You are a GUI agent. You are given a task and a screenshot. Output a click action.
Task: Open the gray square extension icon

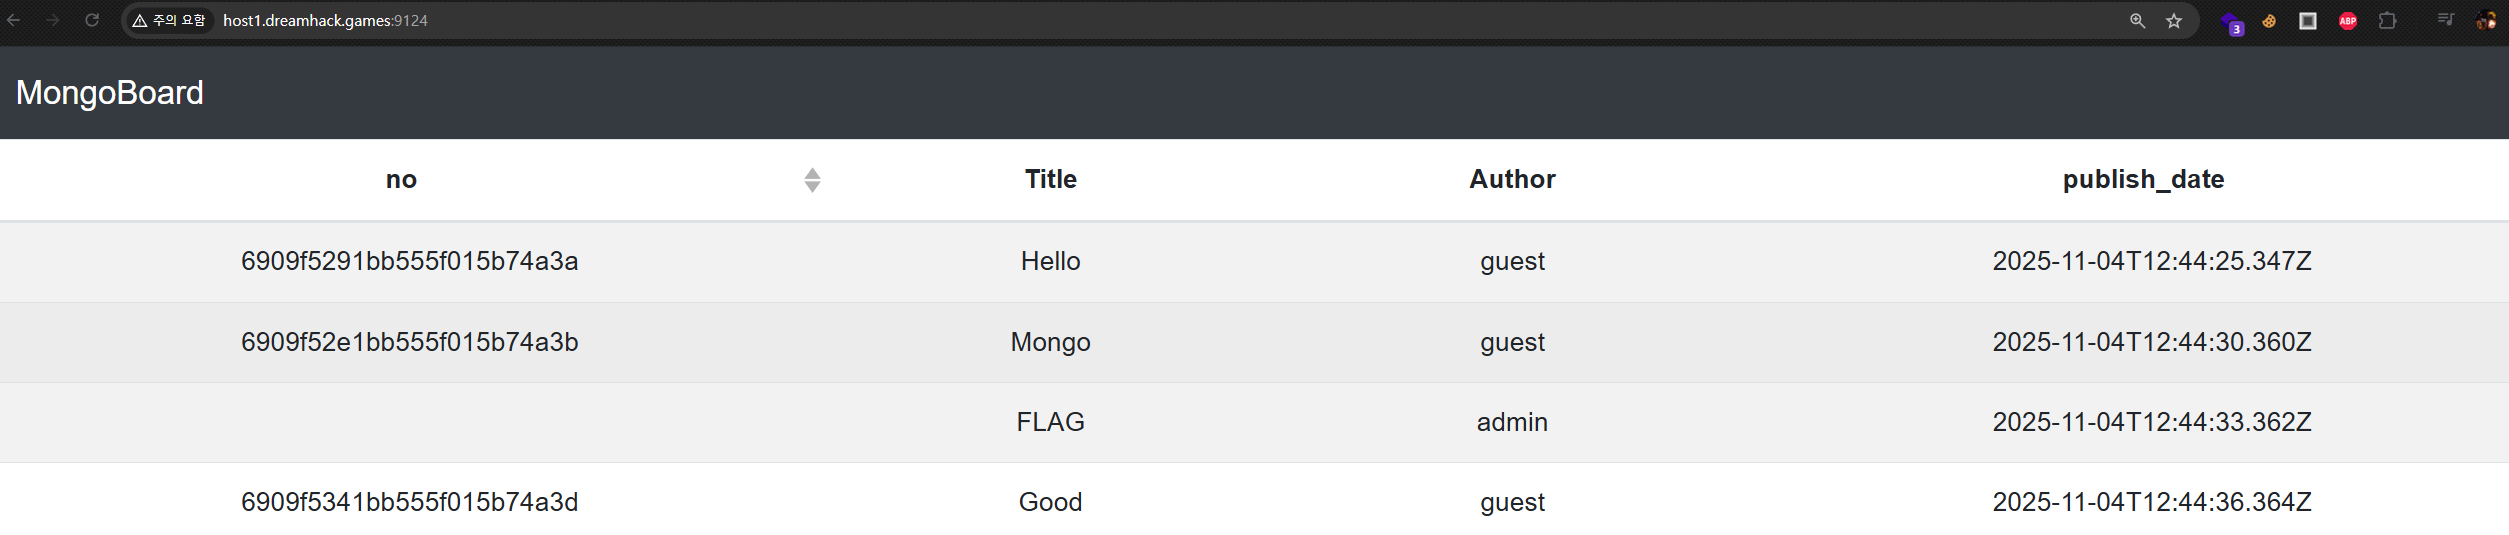coord(2308,21)
